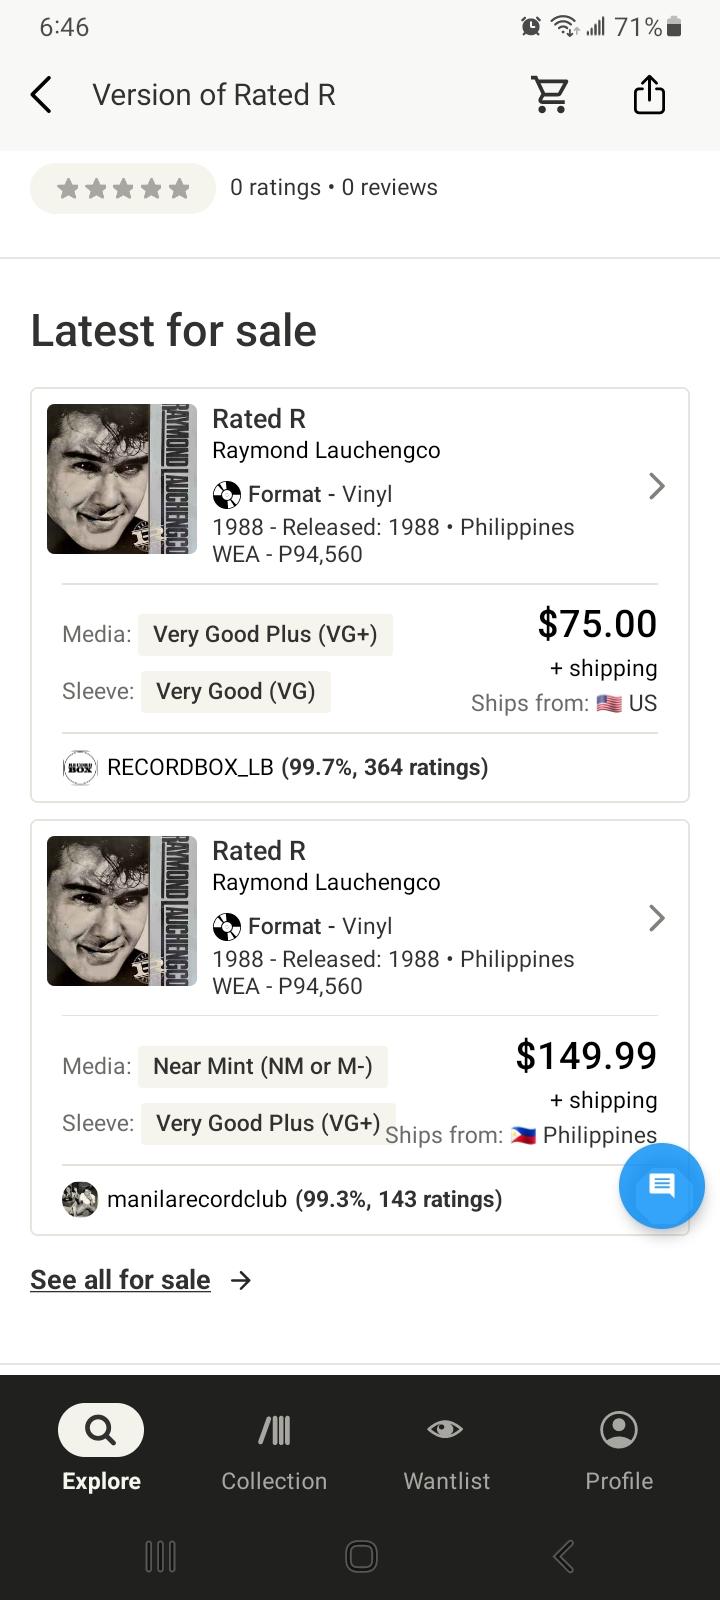Follow the arrow beside See all for sale

241,1280
